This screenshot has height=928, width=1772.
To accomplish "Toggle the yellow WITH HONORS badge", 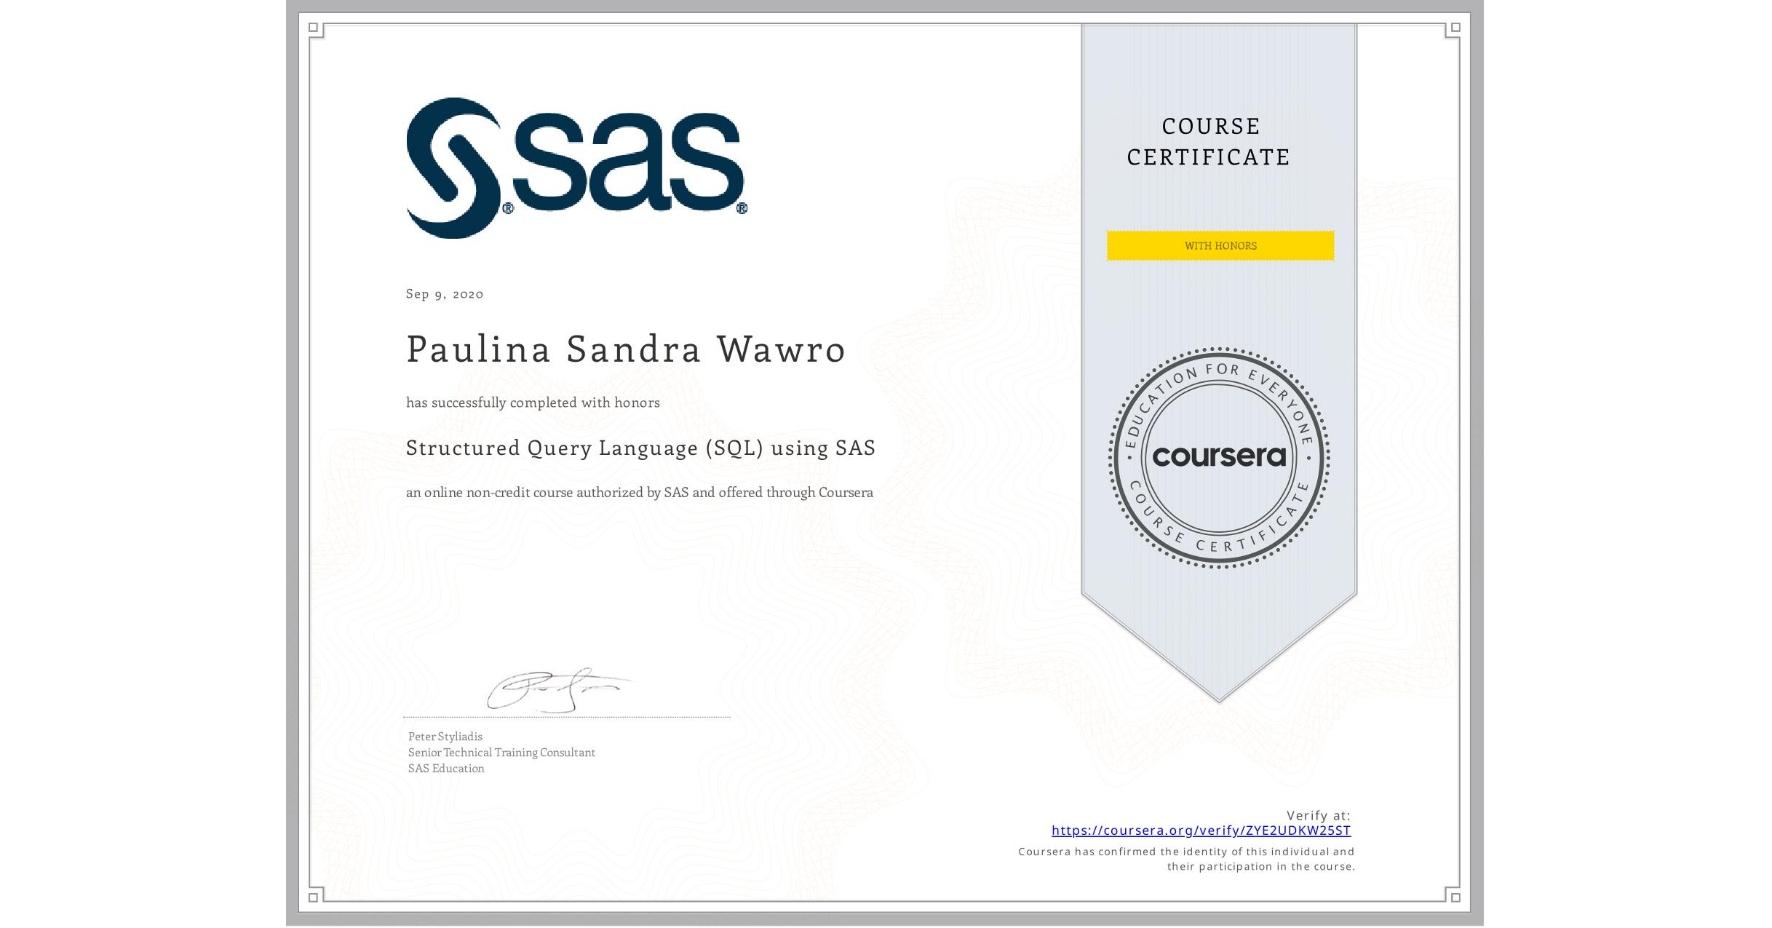I will (x=1219, y=245).
